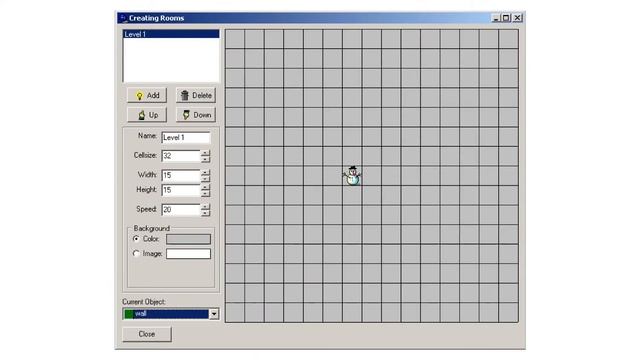The image size is (640, 360).
Task: Open the Current Object dropdown arrow
Action: coord(214,314)
